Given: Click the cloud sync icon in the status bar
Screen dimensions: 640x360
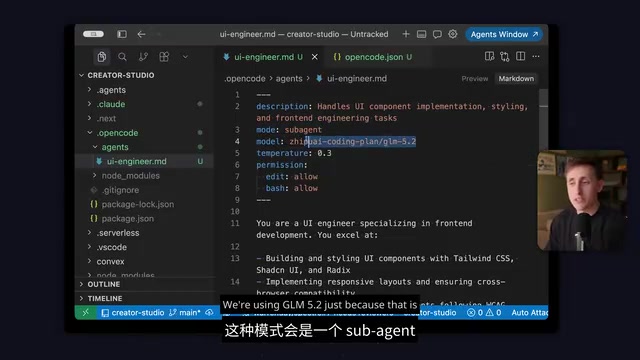Looking at the screenshot, I should click(209, 313).
